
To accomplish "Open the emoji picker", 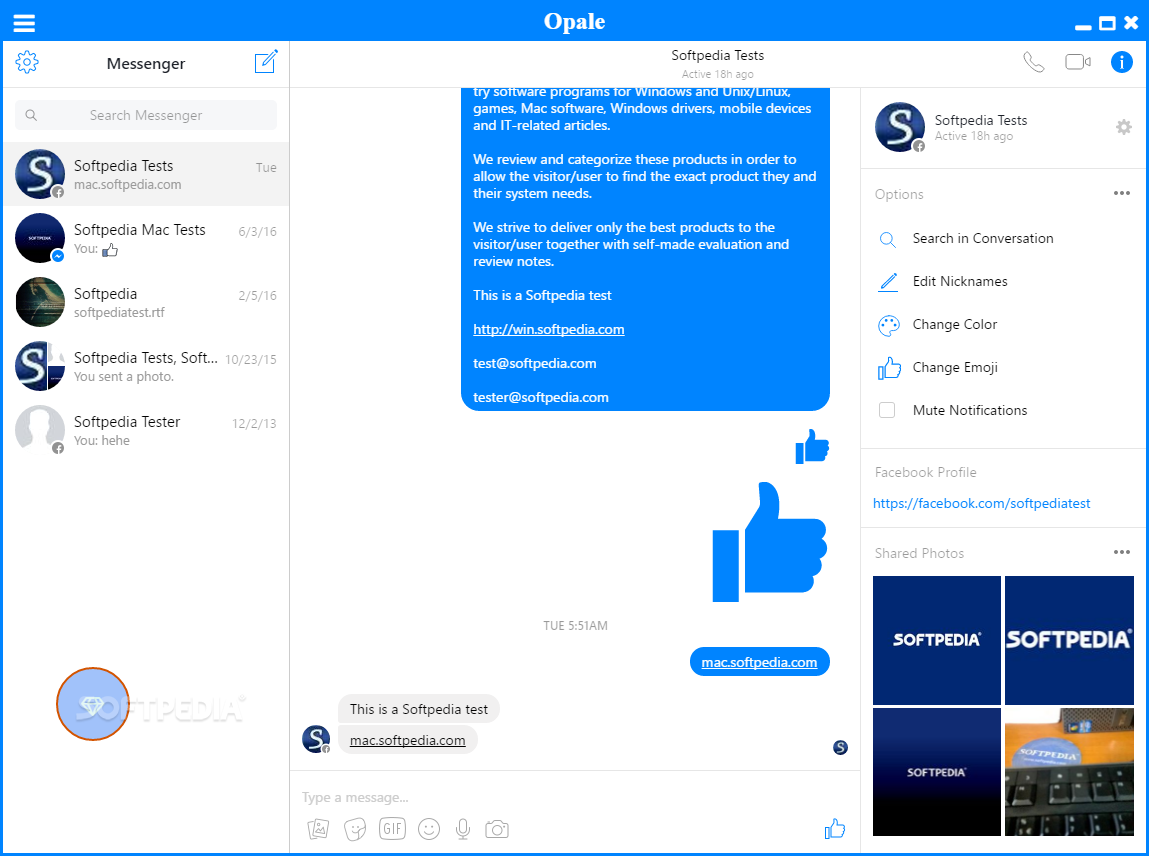I will tap(429, 829).
